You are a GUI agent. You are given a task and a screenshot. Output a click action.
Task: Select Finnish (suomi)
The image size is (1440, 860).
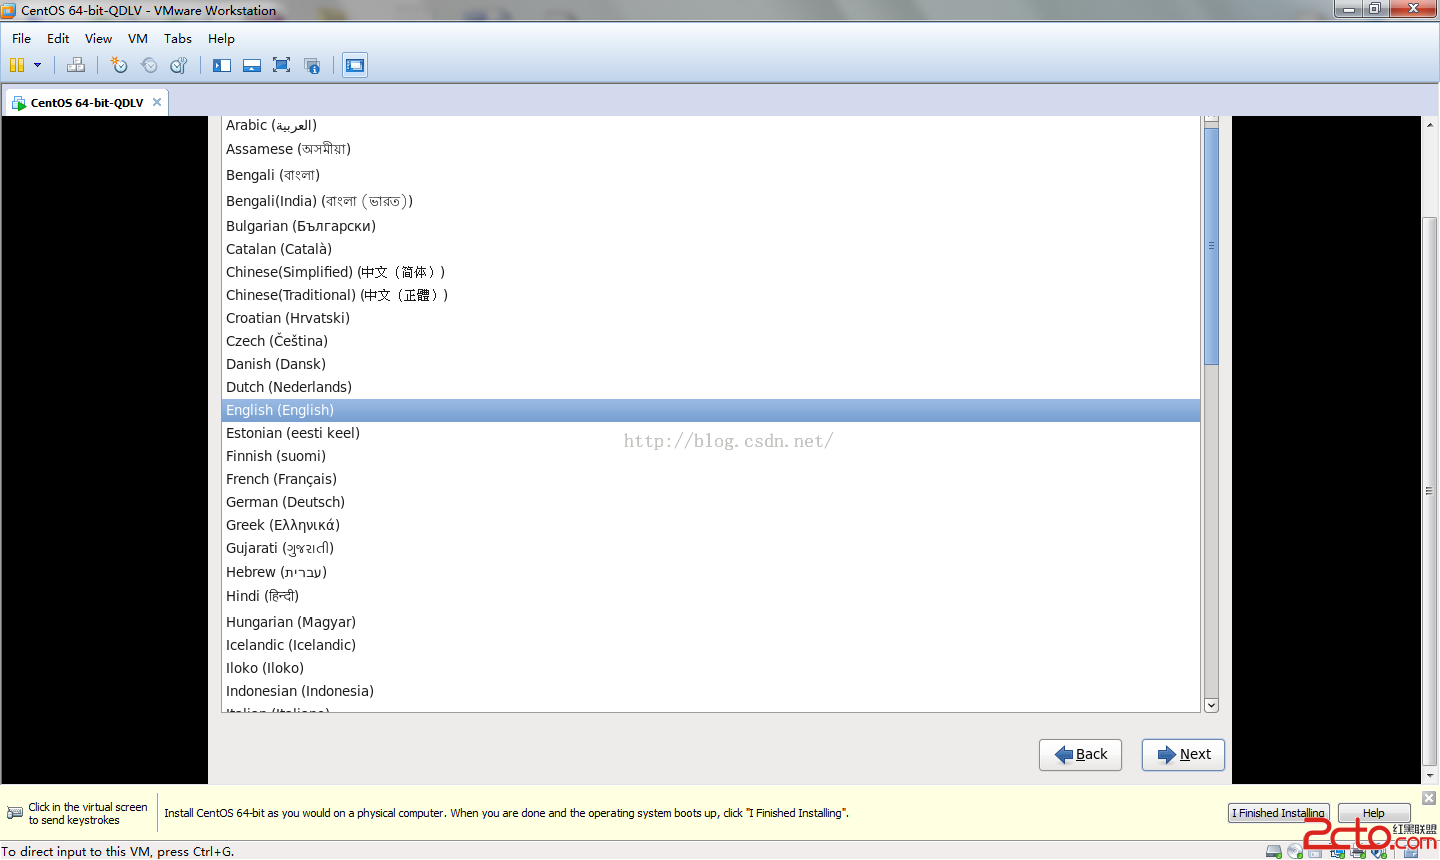click(x=710, y=456)
